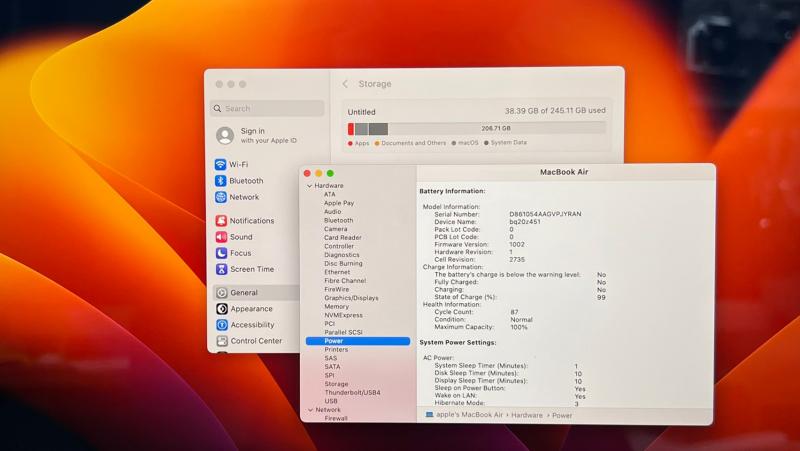
Task: Collapse the Hardware tree section
Action: tap(310, 186)
